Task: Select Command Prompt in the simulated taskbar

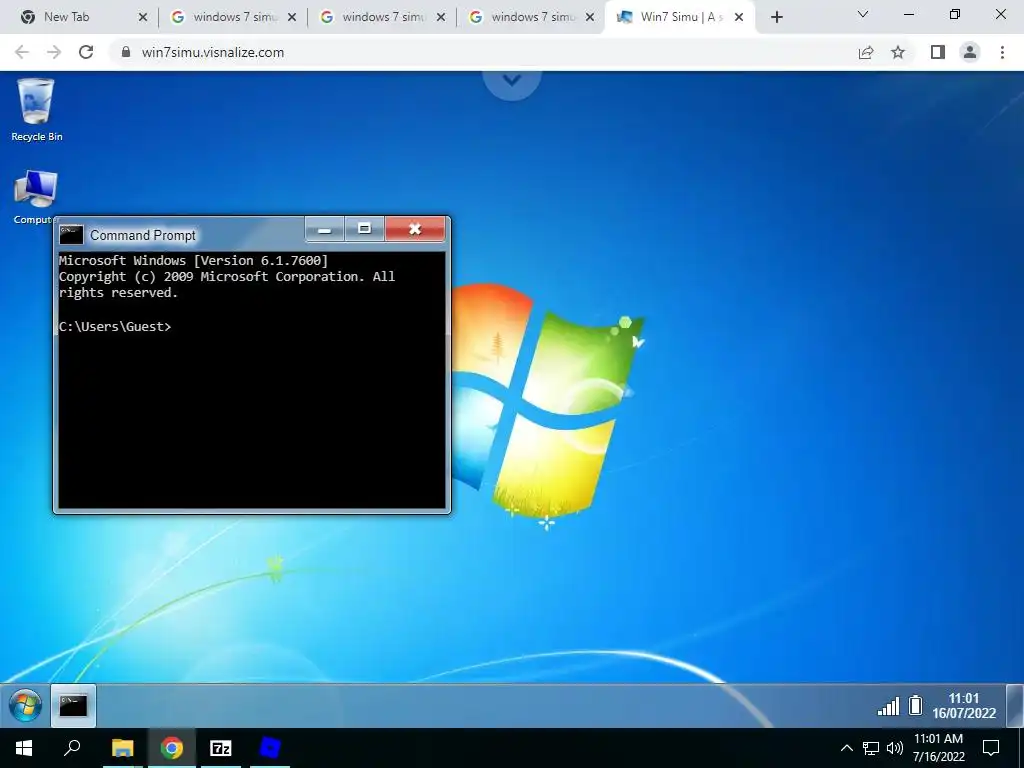Action: click(73, 705)
